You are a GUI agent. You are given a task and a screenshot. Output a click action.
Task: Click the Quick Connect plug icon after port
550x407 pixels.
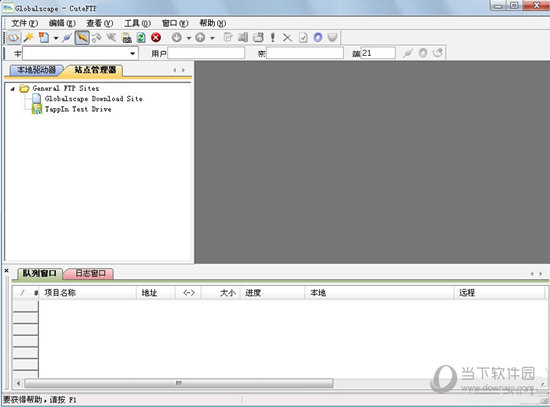coord(408,53)
